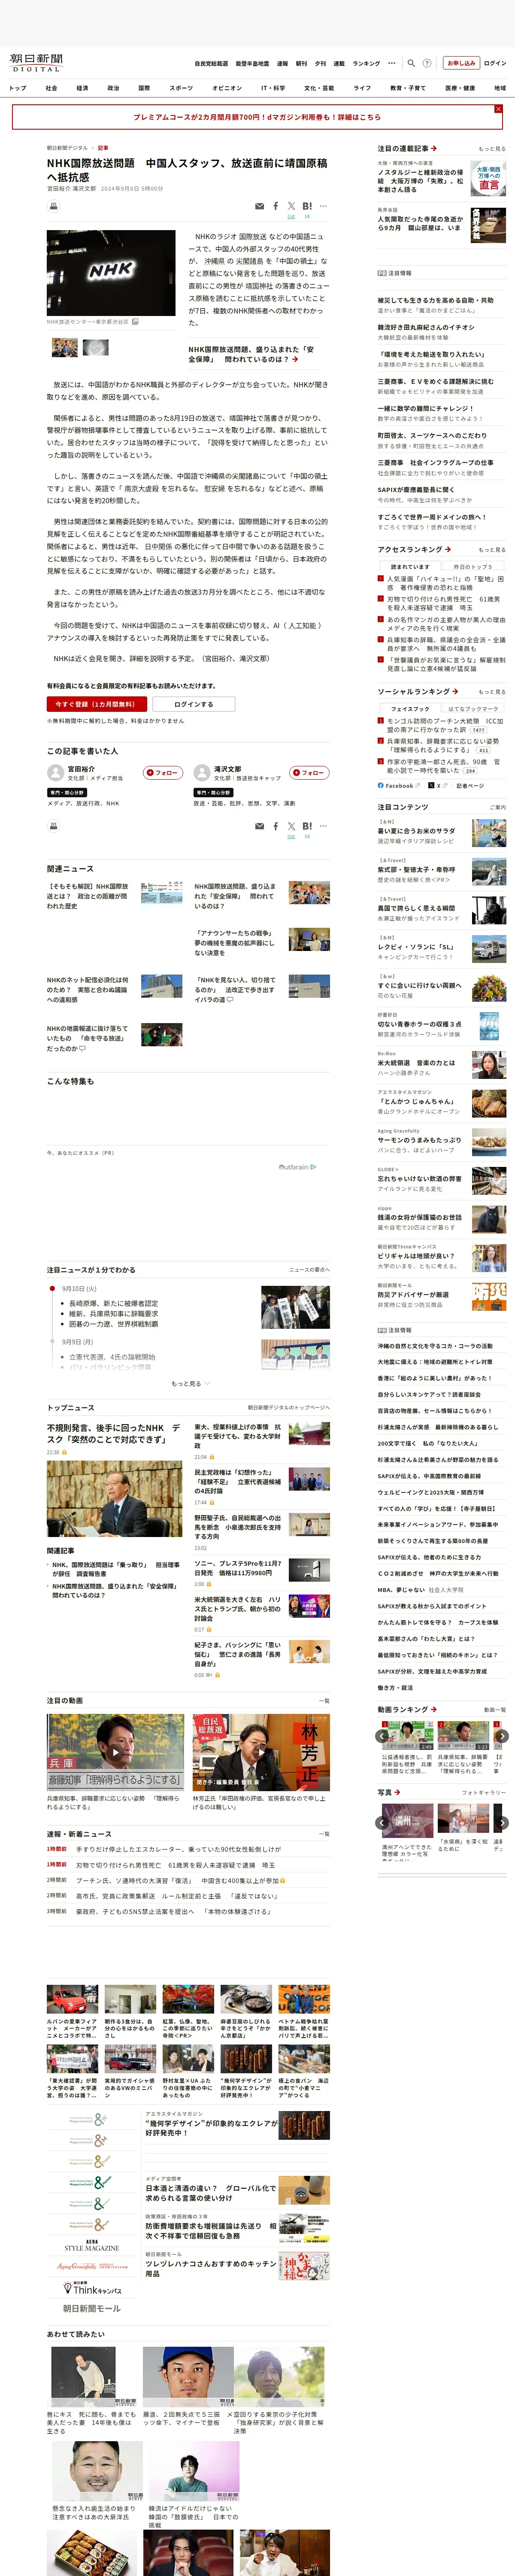This screenshot has height=2576, width=515.
Task: Open 一覧 link beside 注目の動画
Action: 324,1700
